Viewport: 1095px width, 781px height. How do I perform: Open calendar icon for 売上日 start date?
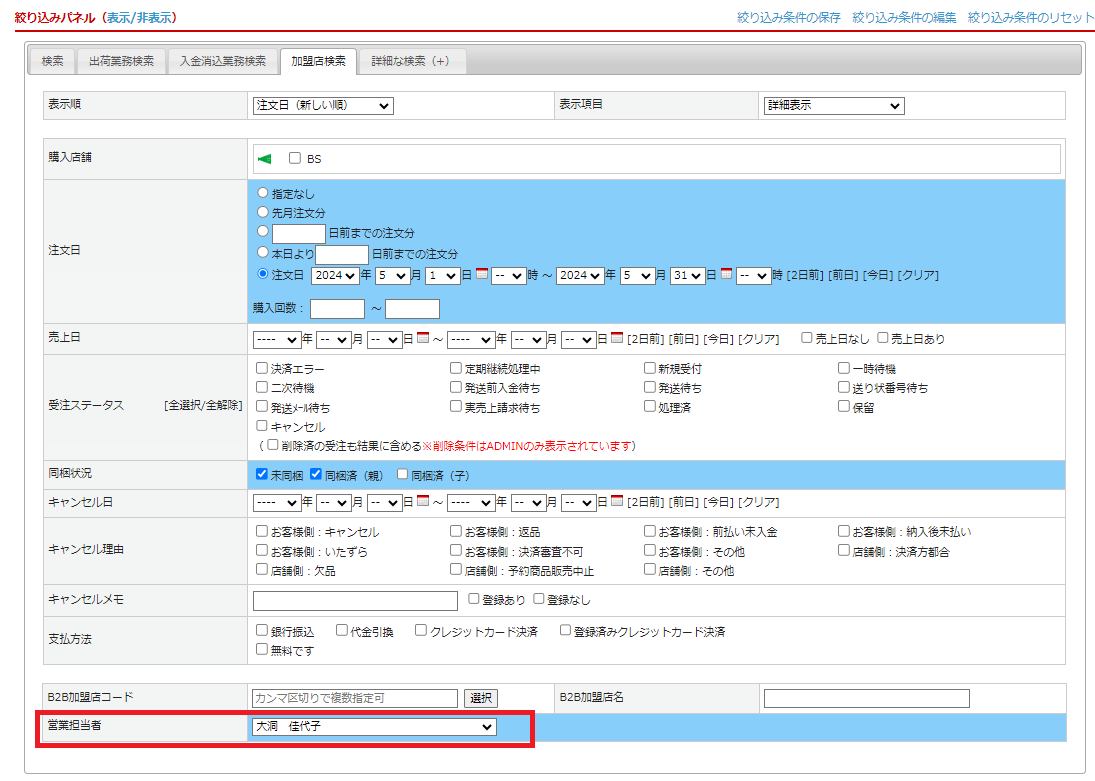[423, 339]
